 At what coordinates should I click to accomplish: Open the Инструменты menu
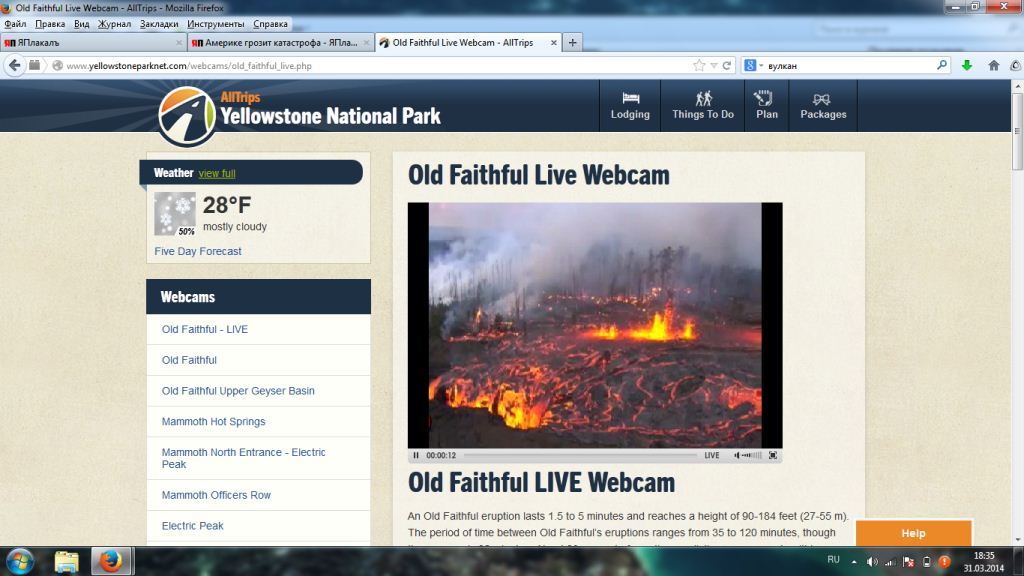(x=216, y=24)
